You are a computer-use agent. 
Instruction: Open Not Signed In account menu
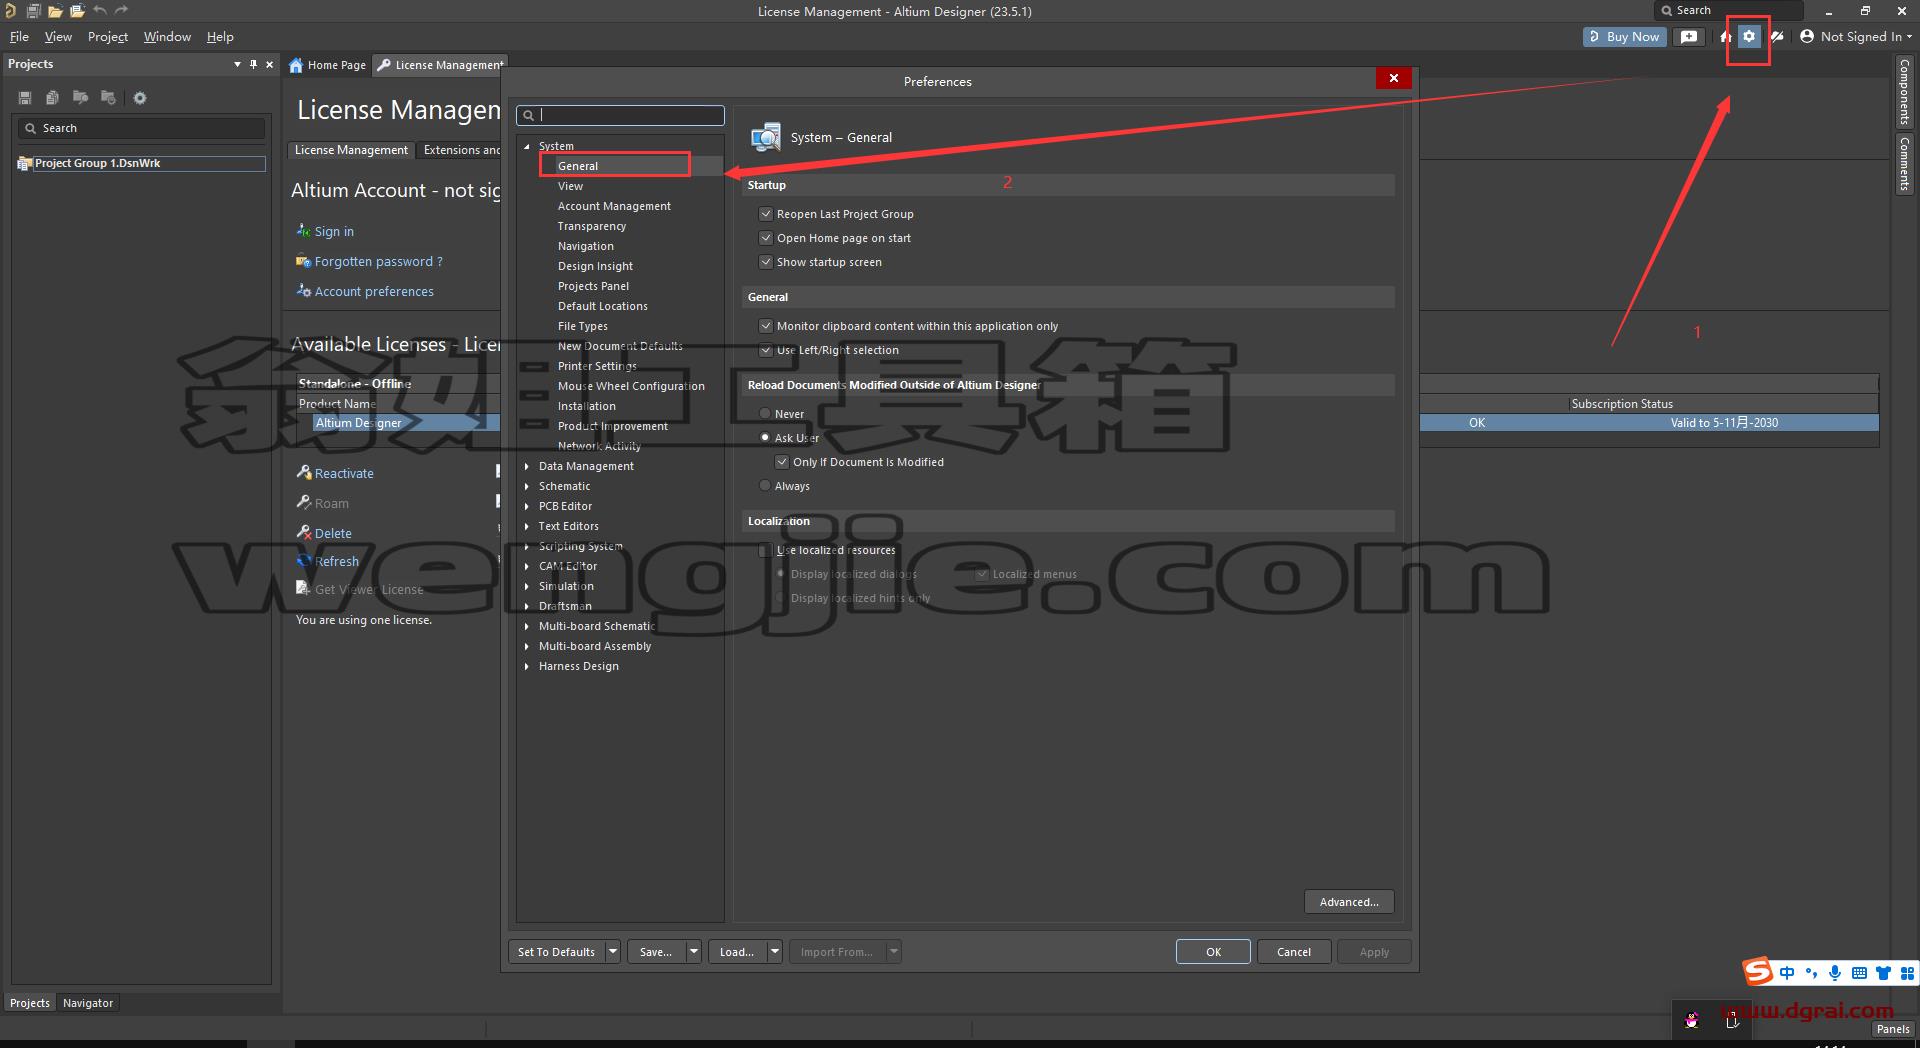[1856, 37]
